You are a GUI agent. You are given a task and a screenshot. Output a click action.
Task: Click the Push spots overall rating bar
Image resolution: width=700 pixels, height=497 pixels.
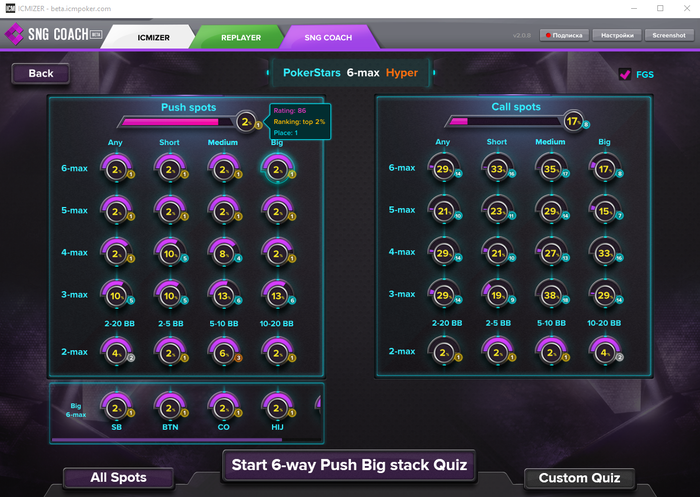[177, 122]
